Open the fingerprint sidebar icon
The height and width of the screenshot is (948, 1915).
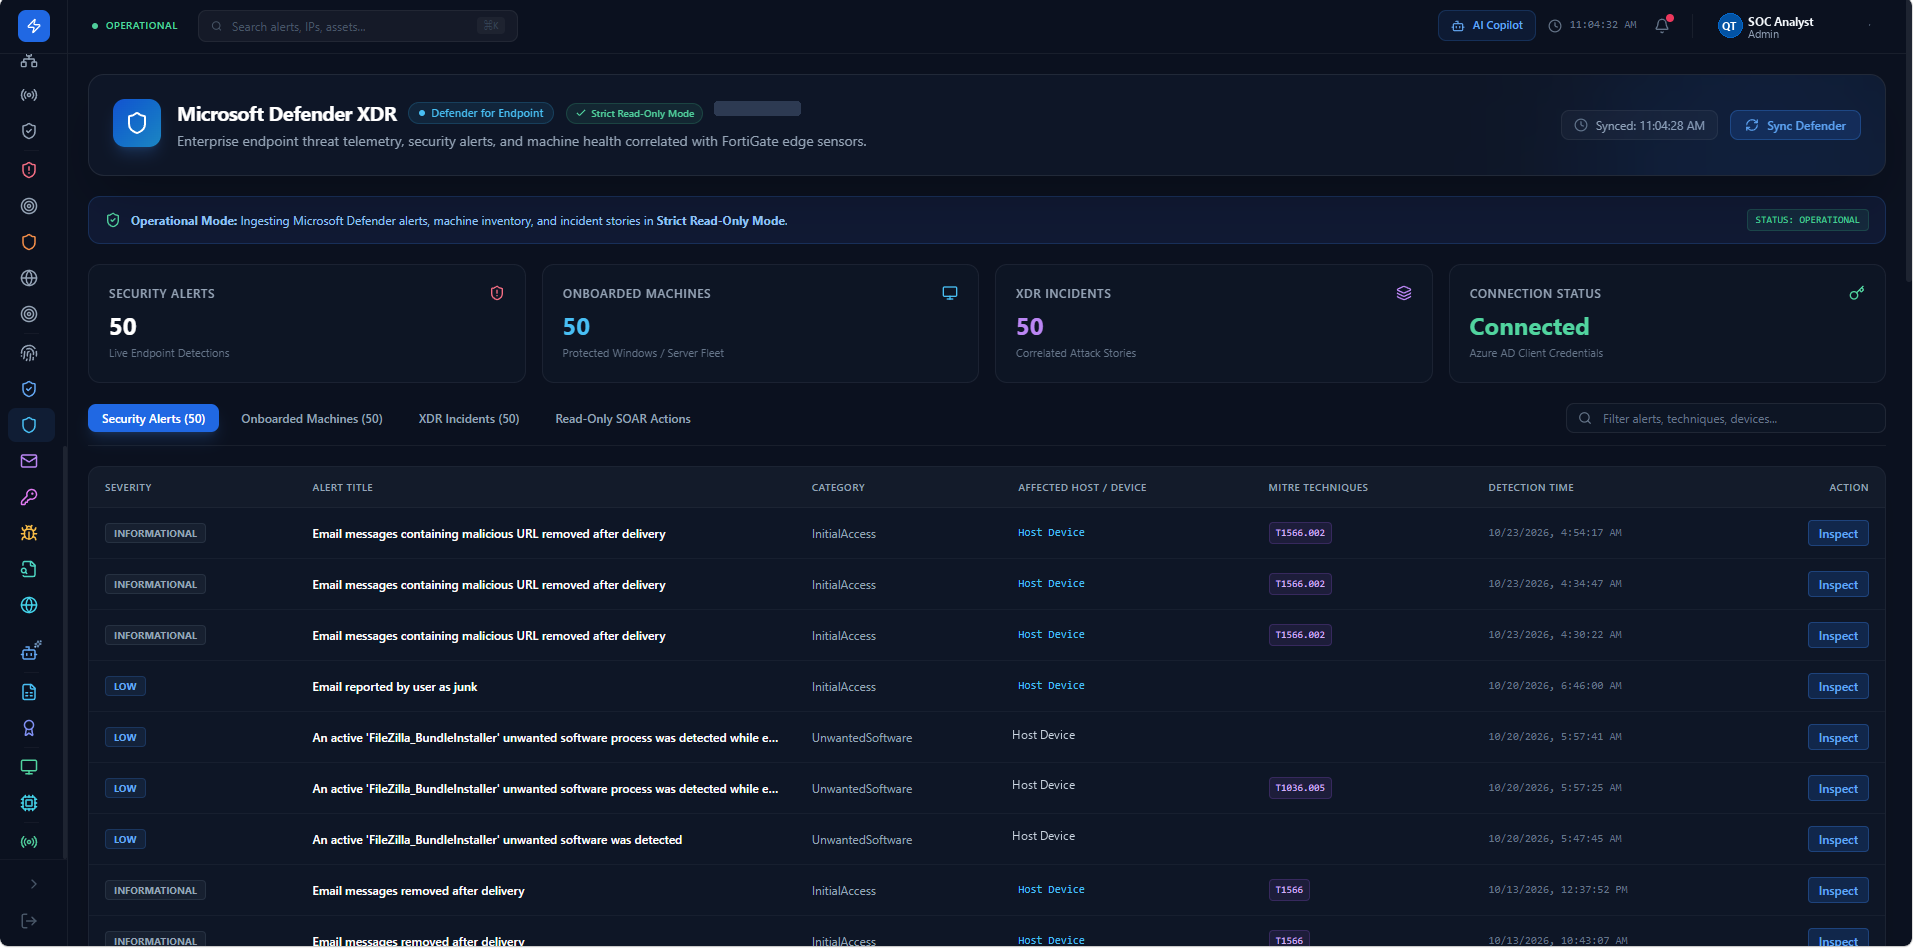point(29,353)
